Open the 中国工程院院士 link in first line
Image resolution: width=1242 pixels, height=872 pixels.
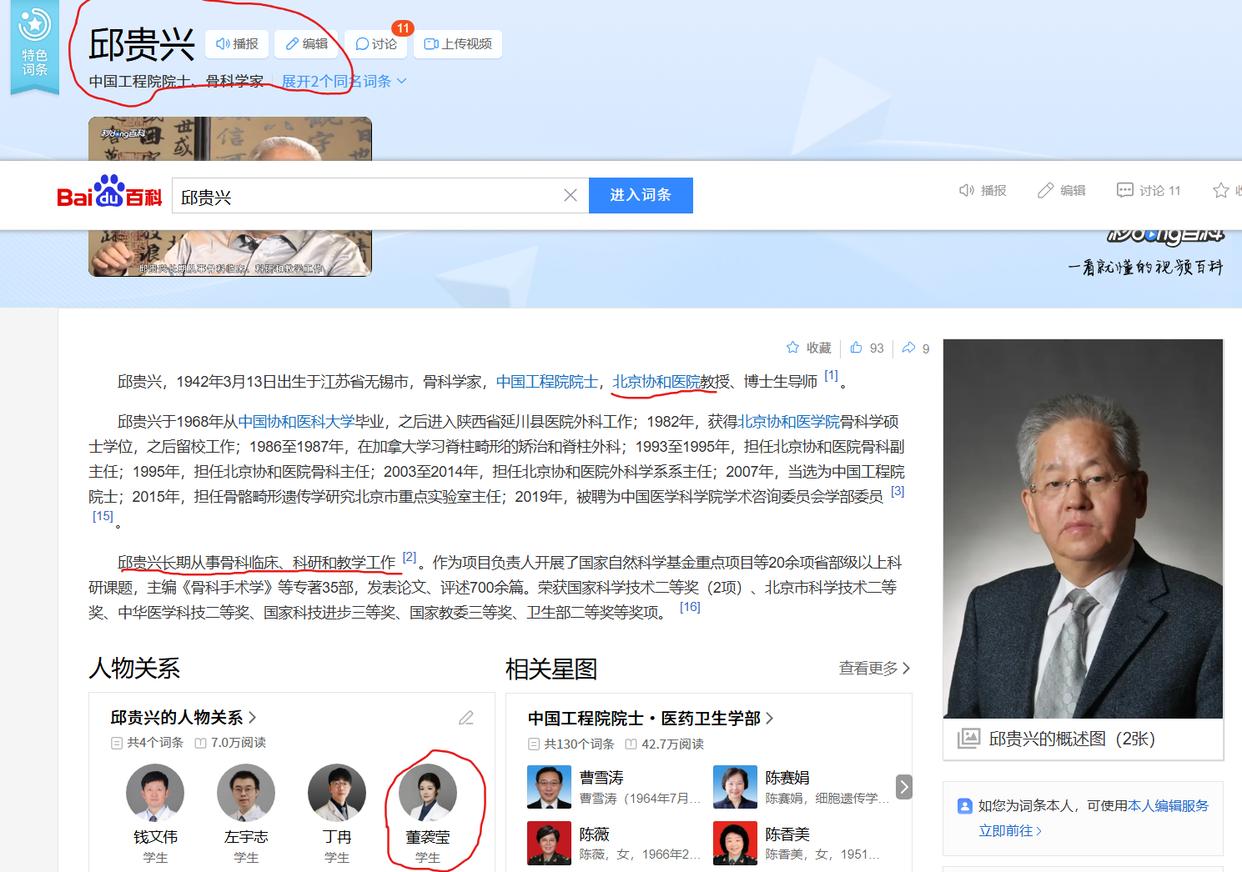click(546, 382)
